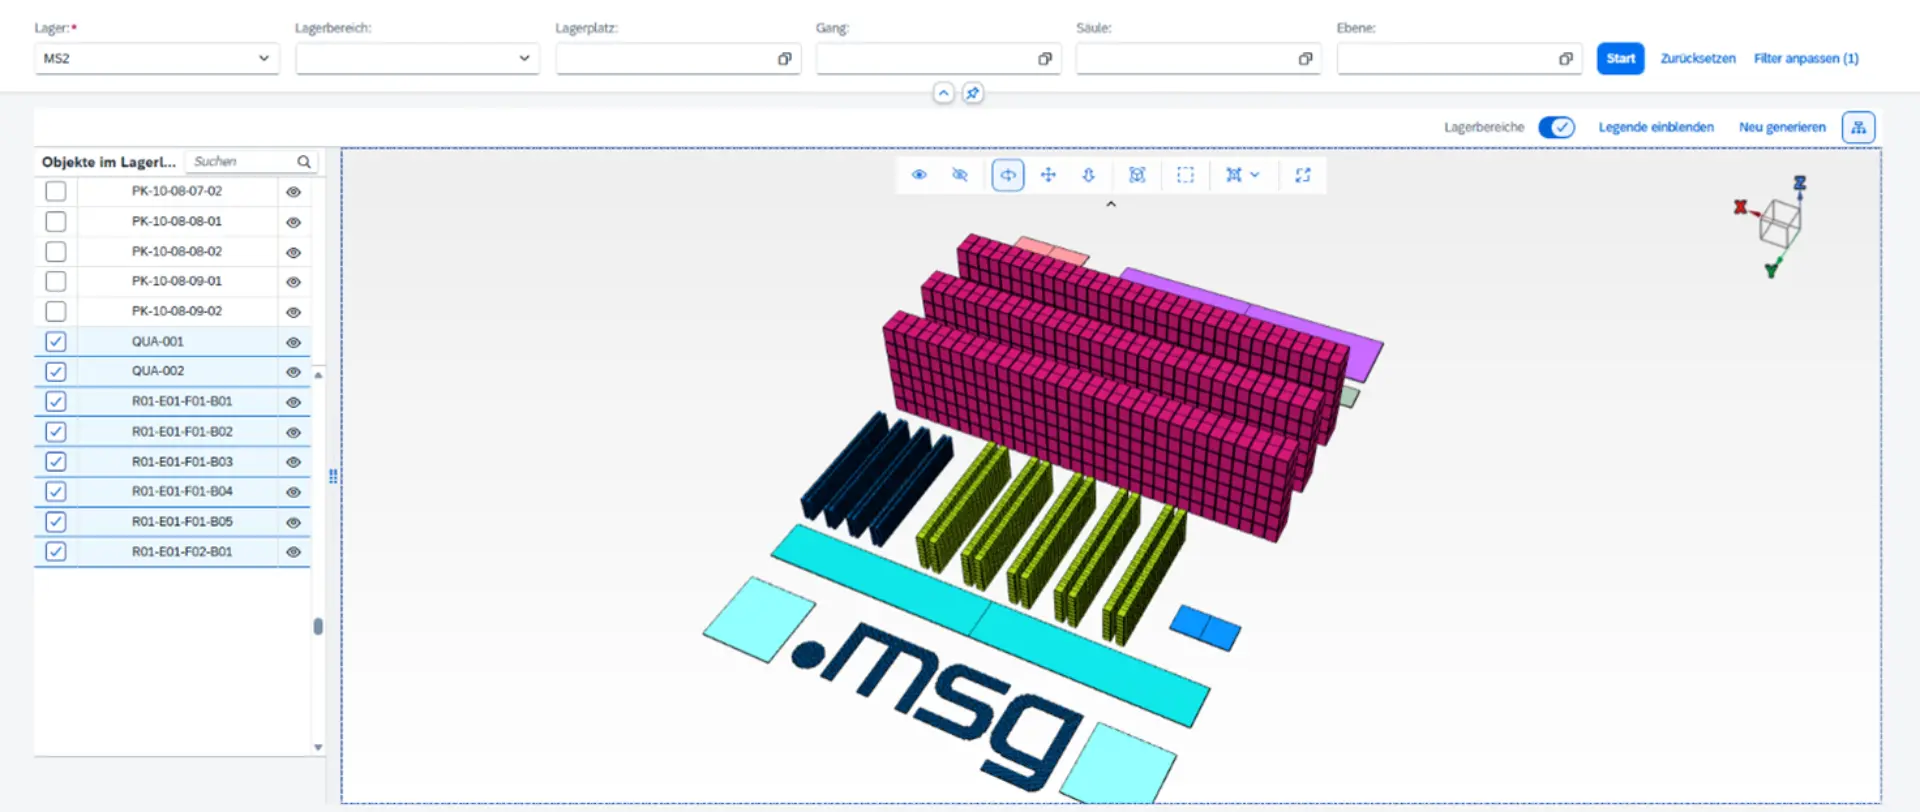Screen dimensions: 1920x812
Task: Uncheck the R01-E01-F02-B01 checkbox
Action: tap(56, 552)
